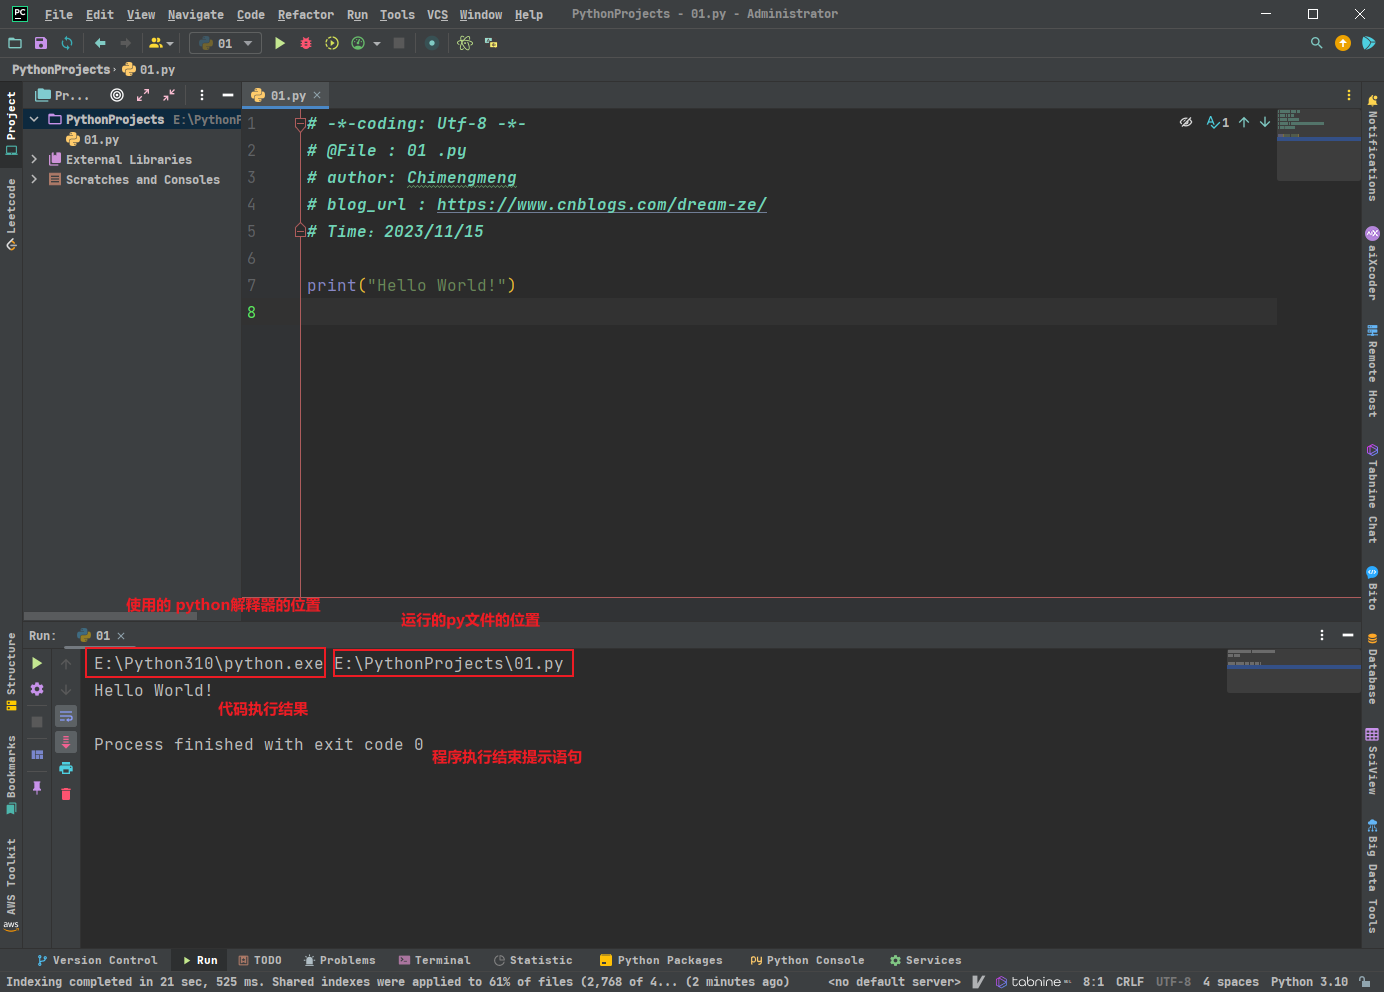The image size is (1384, 992).
Task: Toggle reader mode with the eye icon
Action: [x=1186, y=122]
